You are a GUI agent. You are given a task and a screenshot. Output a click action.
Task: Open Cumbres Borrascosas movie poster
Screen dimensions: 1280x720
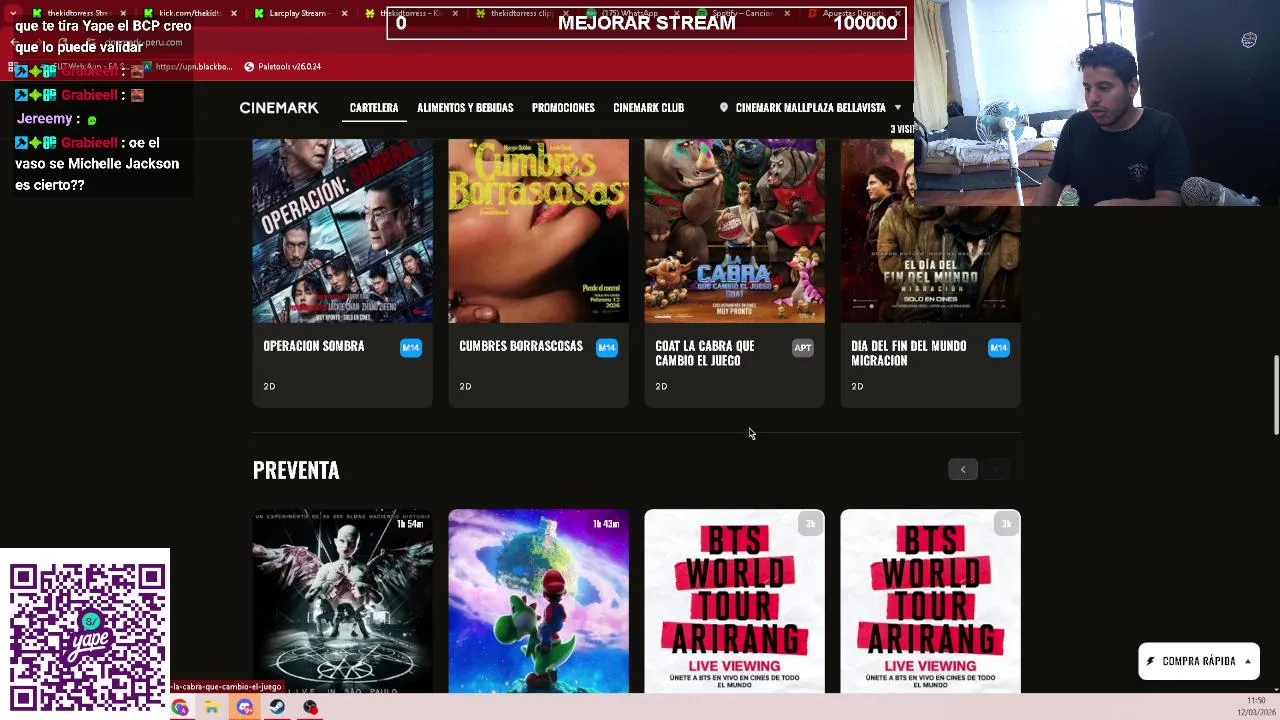click(539, 231)
